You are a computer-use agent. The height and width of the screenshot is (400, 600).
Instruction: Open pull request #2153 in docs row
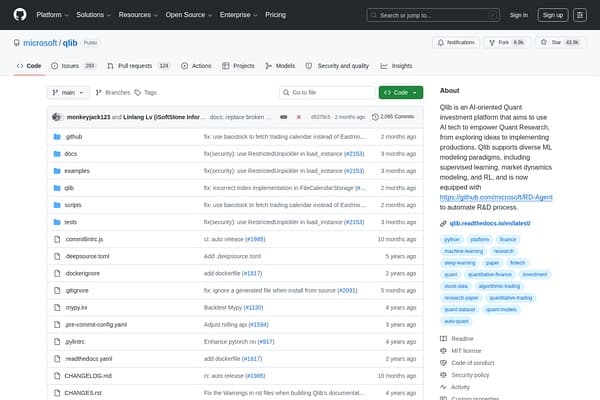(354, 154)
